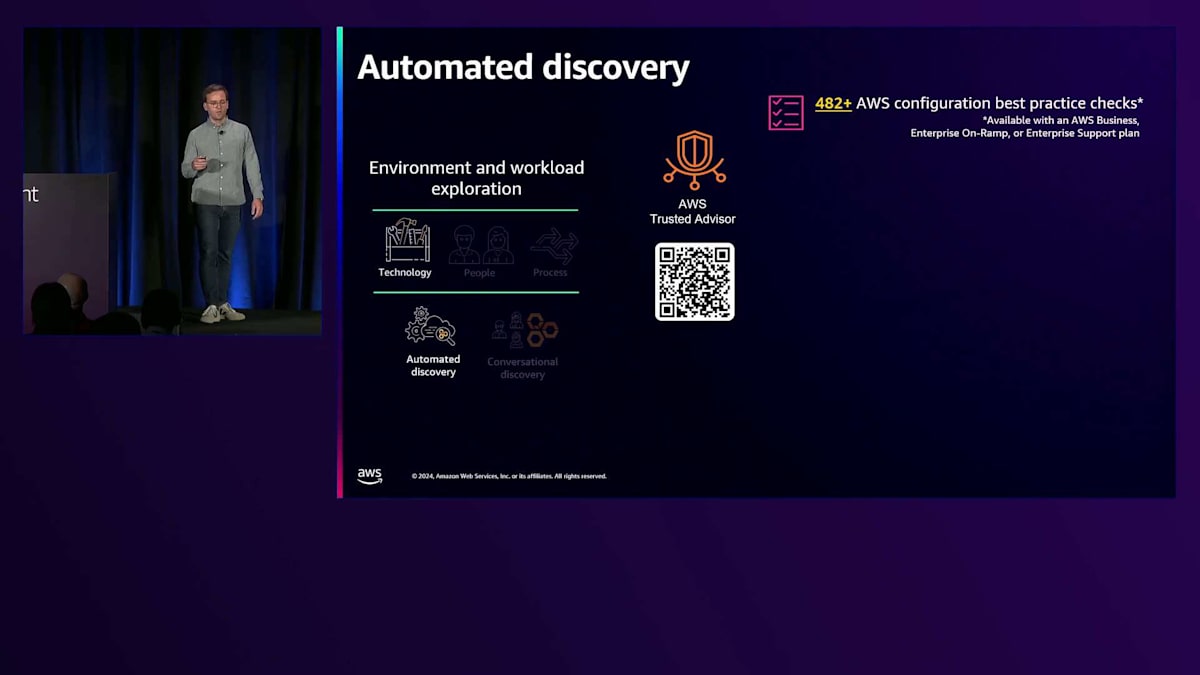Click the 'Conversational discovery' caption
The width and height of the screenshot is (1200, 675).
coord(523,368)
